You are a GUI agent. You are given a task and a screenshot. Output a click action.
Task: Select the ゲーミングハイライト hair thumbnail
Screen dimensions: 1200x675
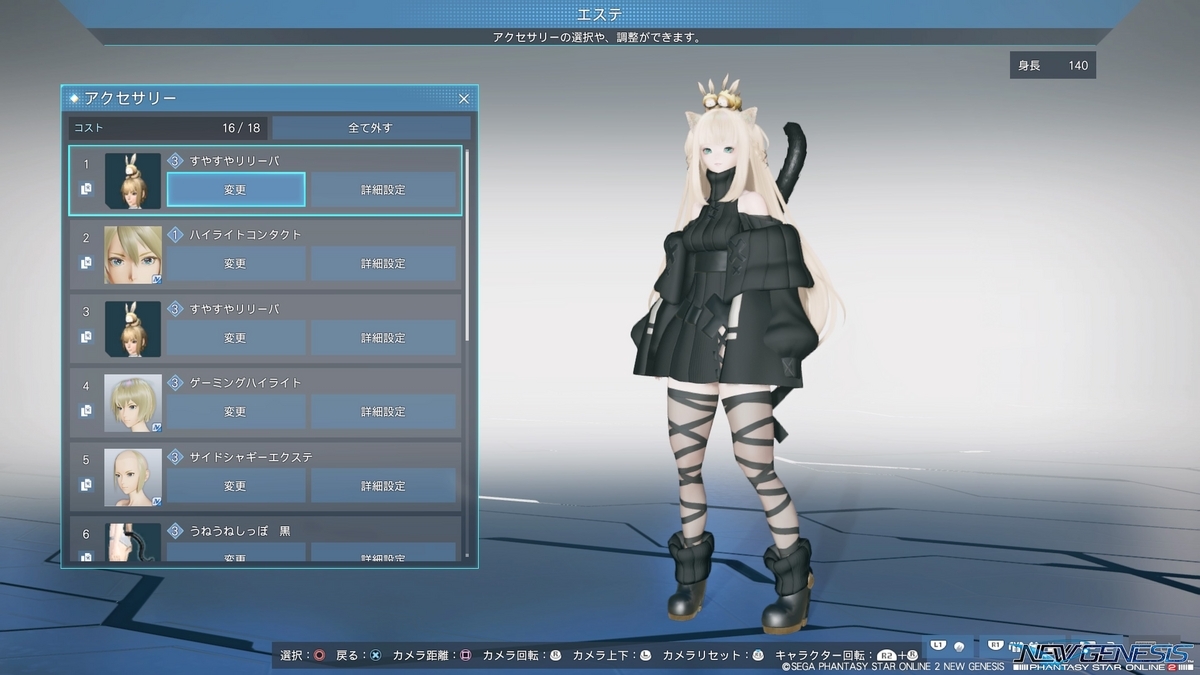pos(133,403)
